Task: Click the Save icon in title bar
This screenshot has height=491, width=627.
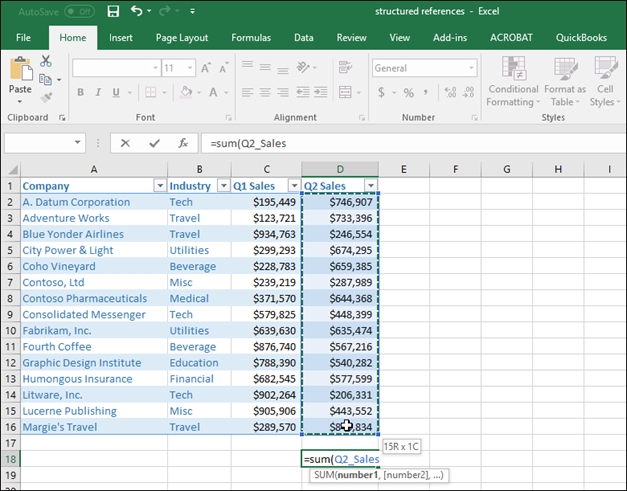Action: (x=113, y=11)
